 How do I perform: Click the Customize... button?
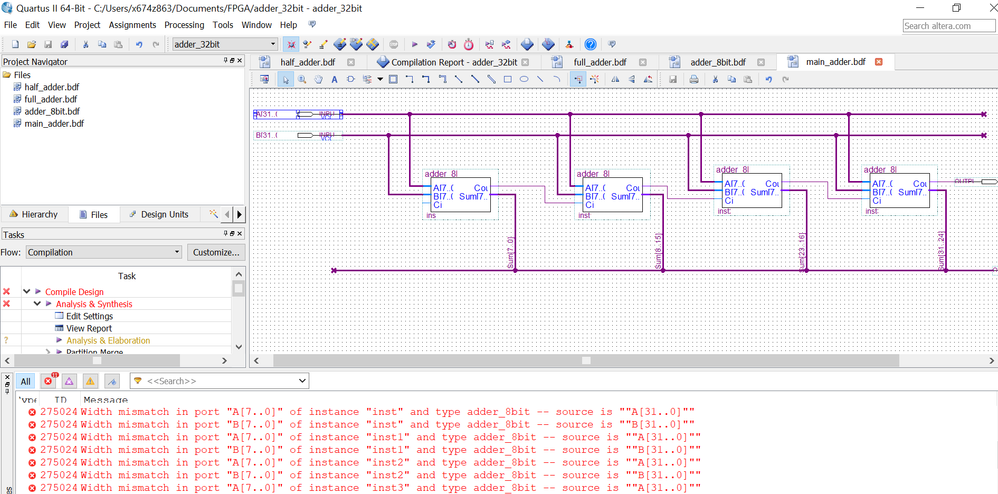pos(216,252)
